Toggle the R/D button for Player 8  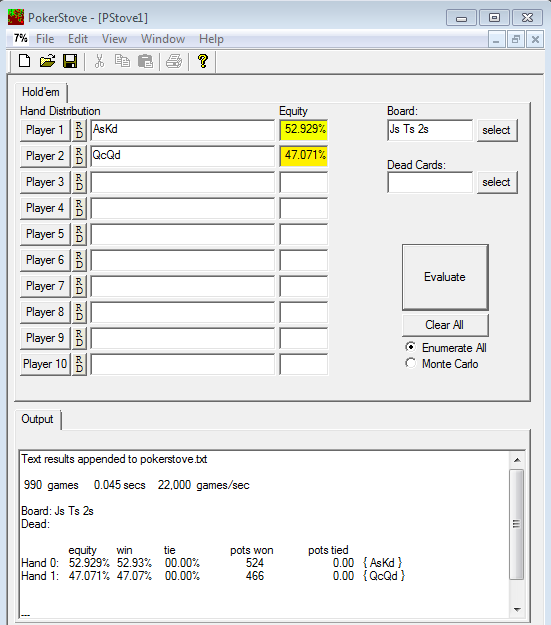(x=79, y=312)
